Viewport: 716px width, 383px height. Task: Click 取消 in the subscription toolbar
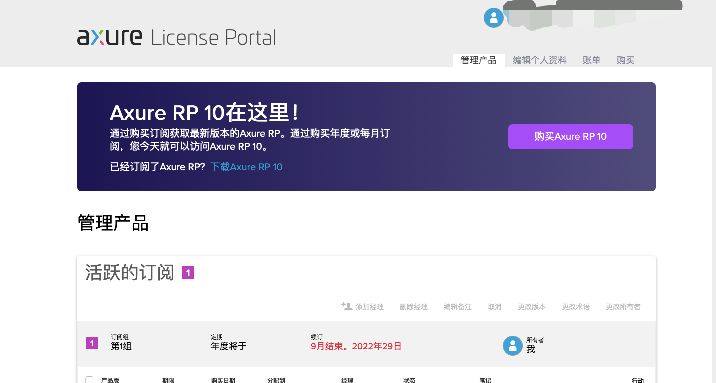495,307
